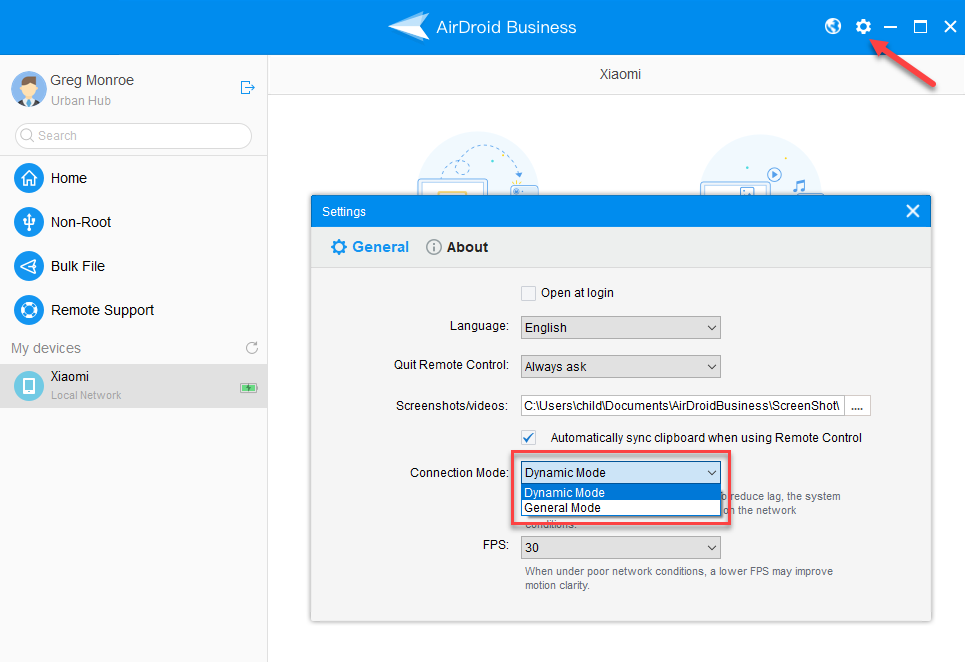Screen dimensions: 965x662
Task: Browse for screenshots folder with the ellipsis button
Action: [857, 405]
